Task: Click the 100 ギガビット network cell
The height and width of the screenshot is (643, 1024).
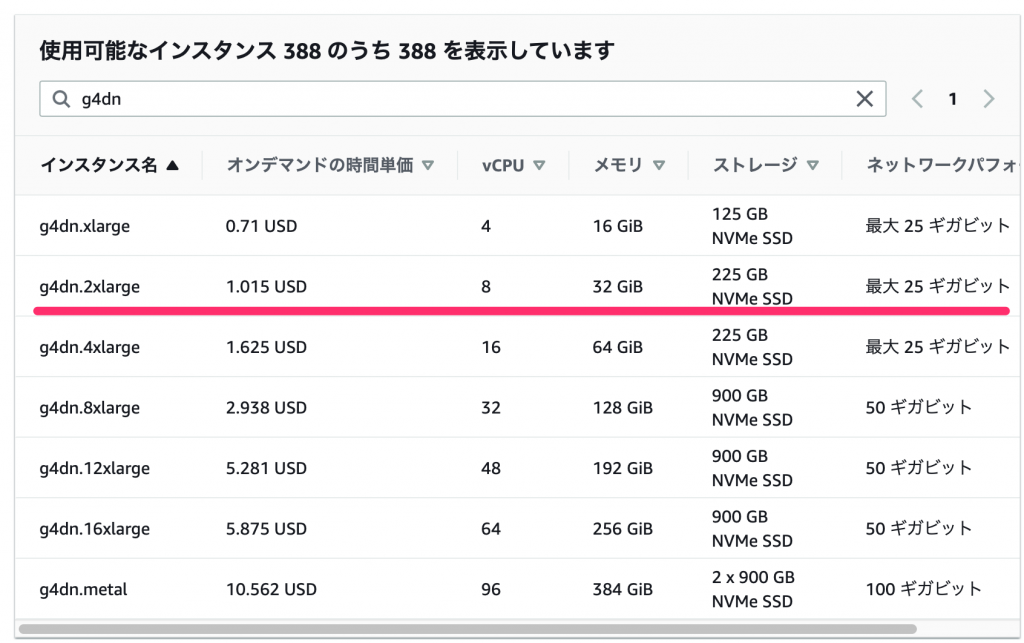Action: click(923, 589)
